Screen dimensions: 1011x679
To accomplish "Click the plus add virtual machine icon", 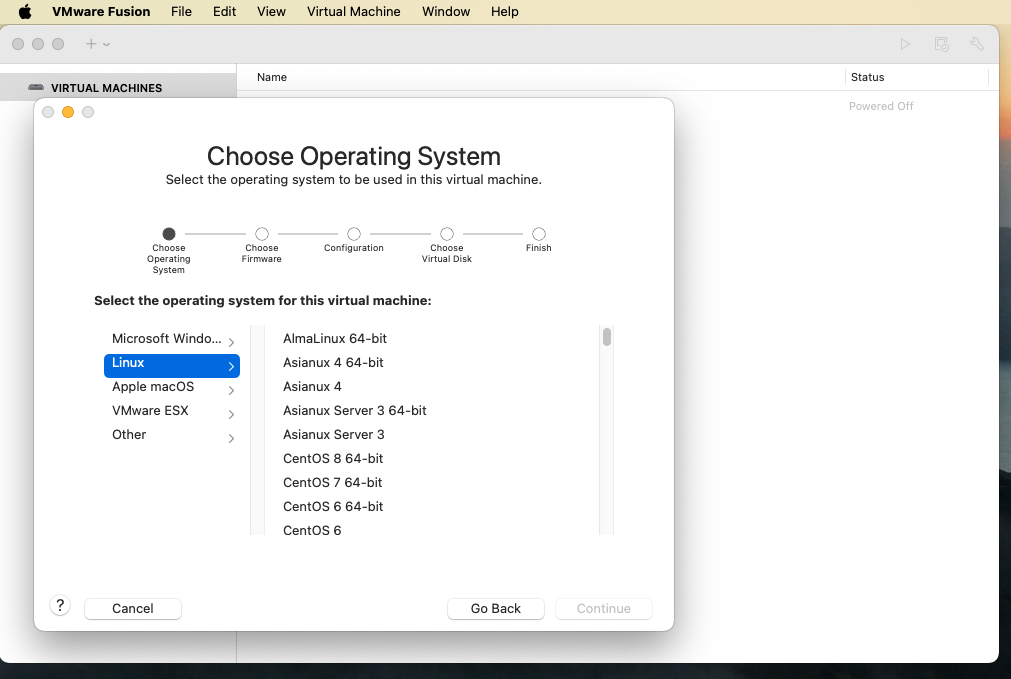I will pos(91,44).
